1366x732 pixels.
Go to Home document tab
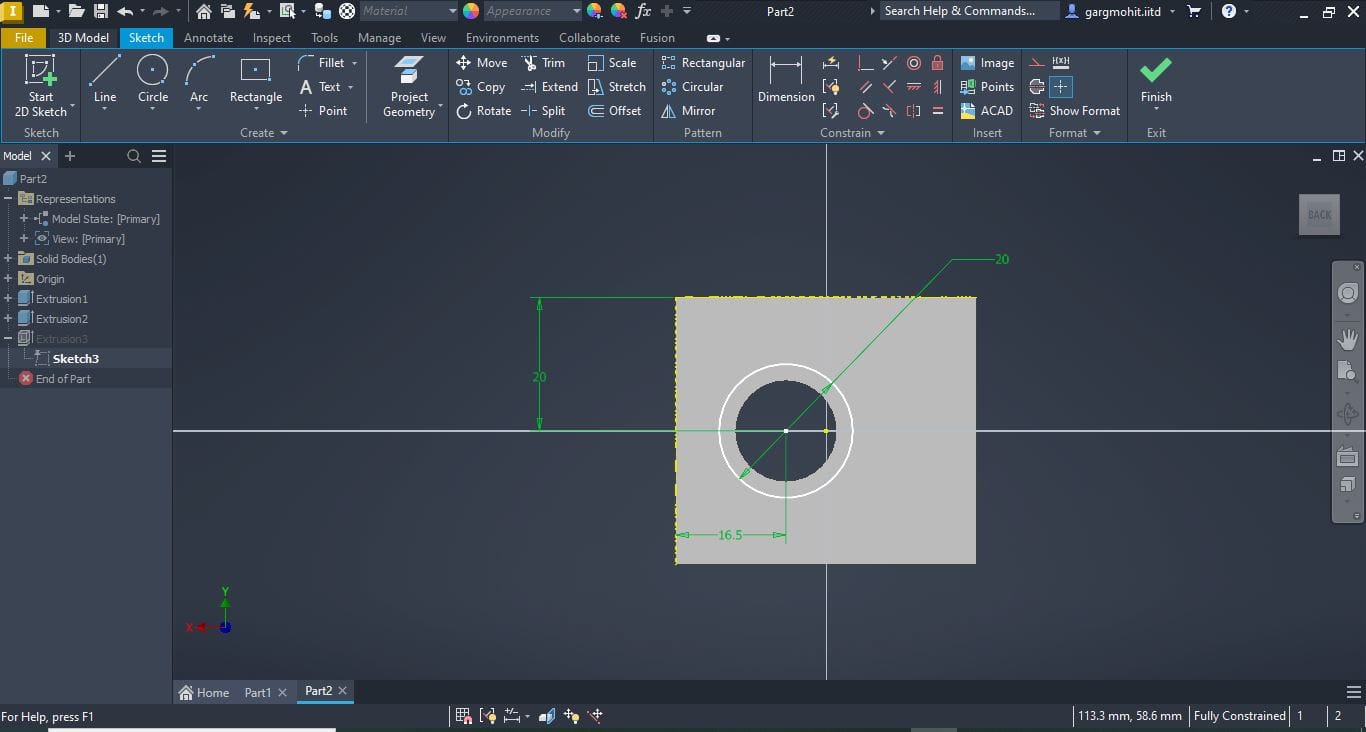point(204,692)
